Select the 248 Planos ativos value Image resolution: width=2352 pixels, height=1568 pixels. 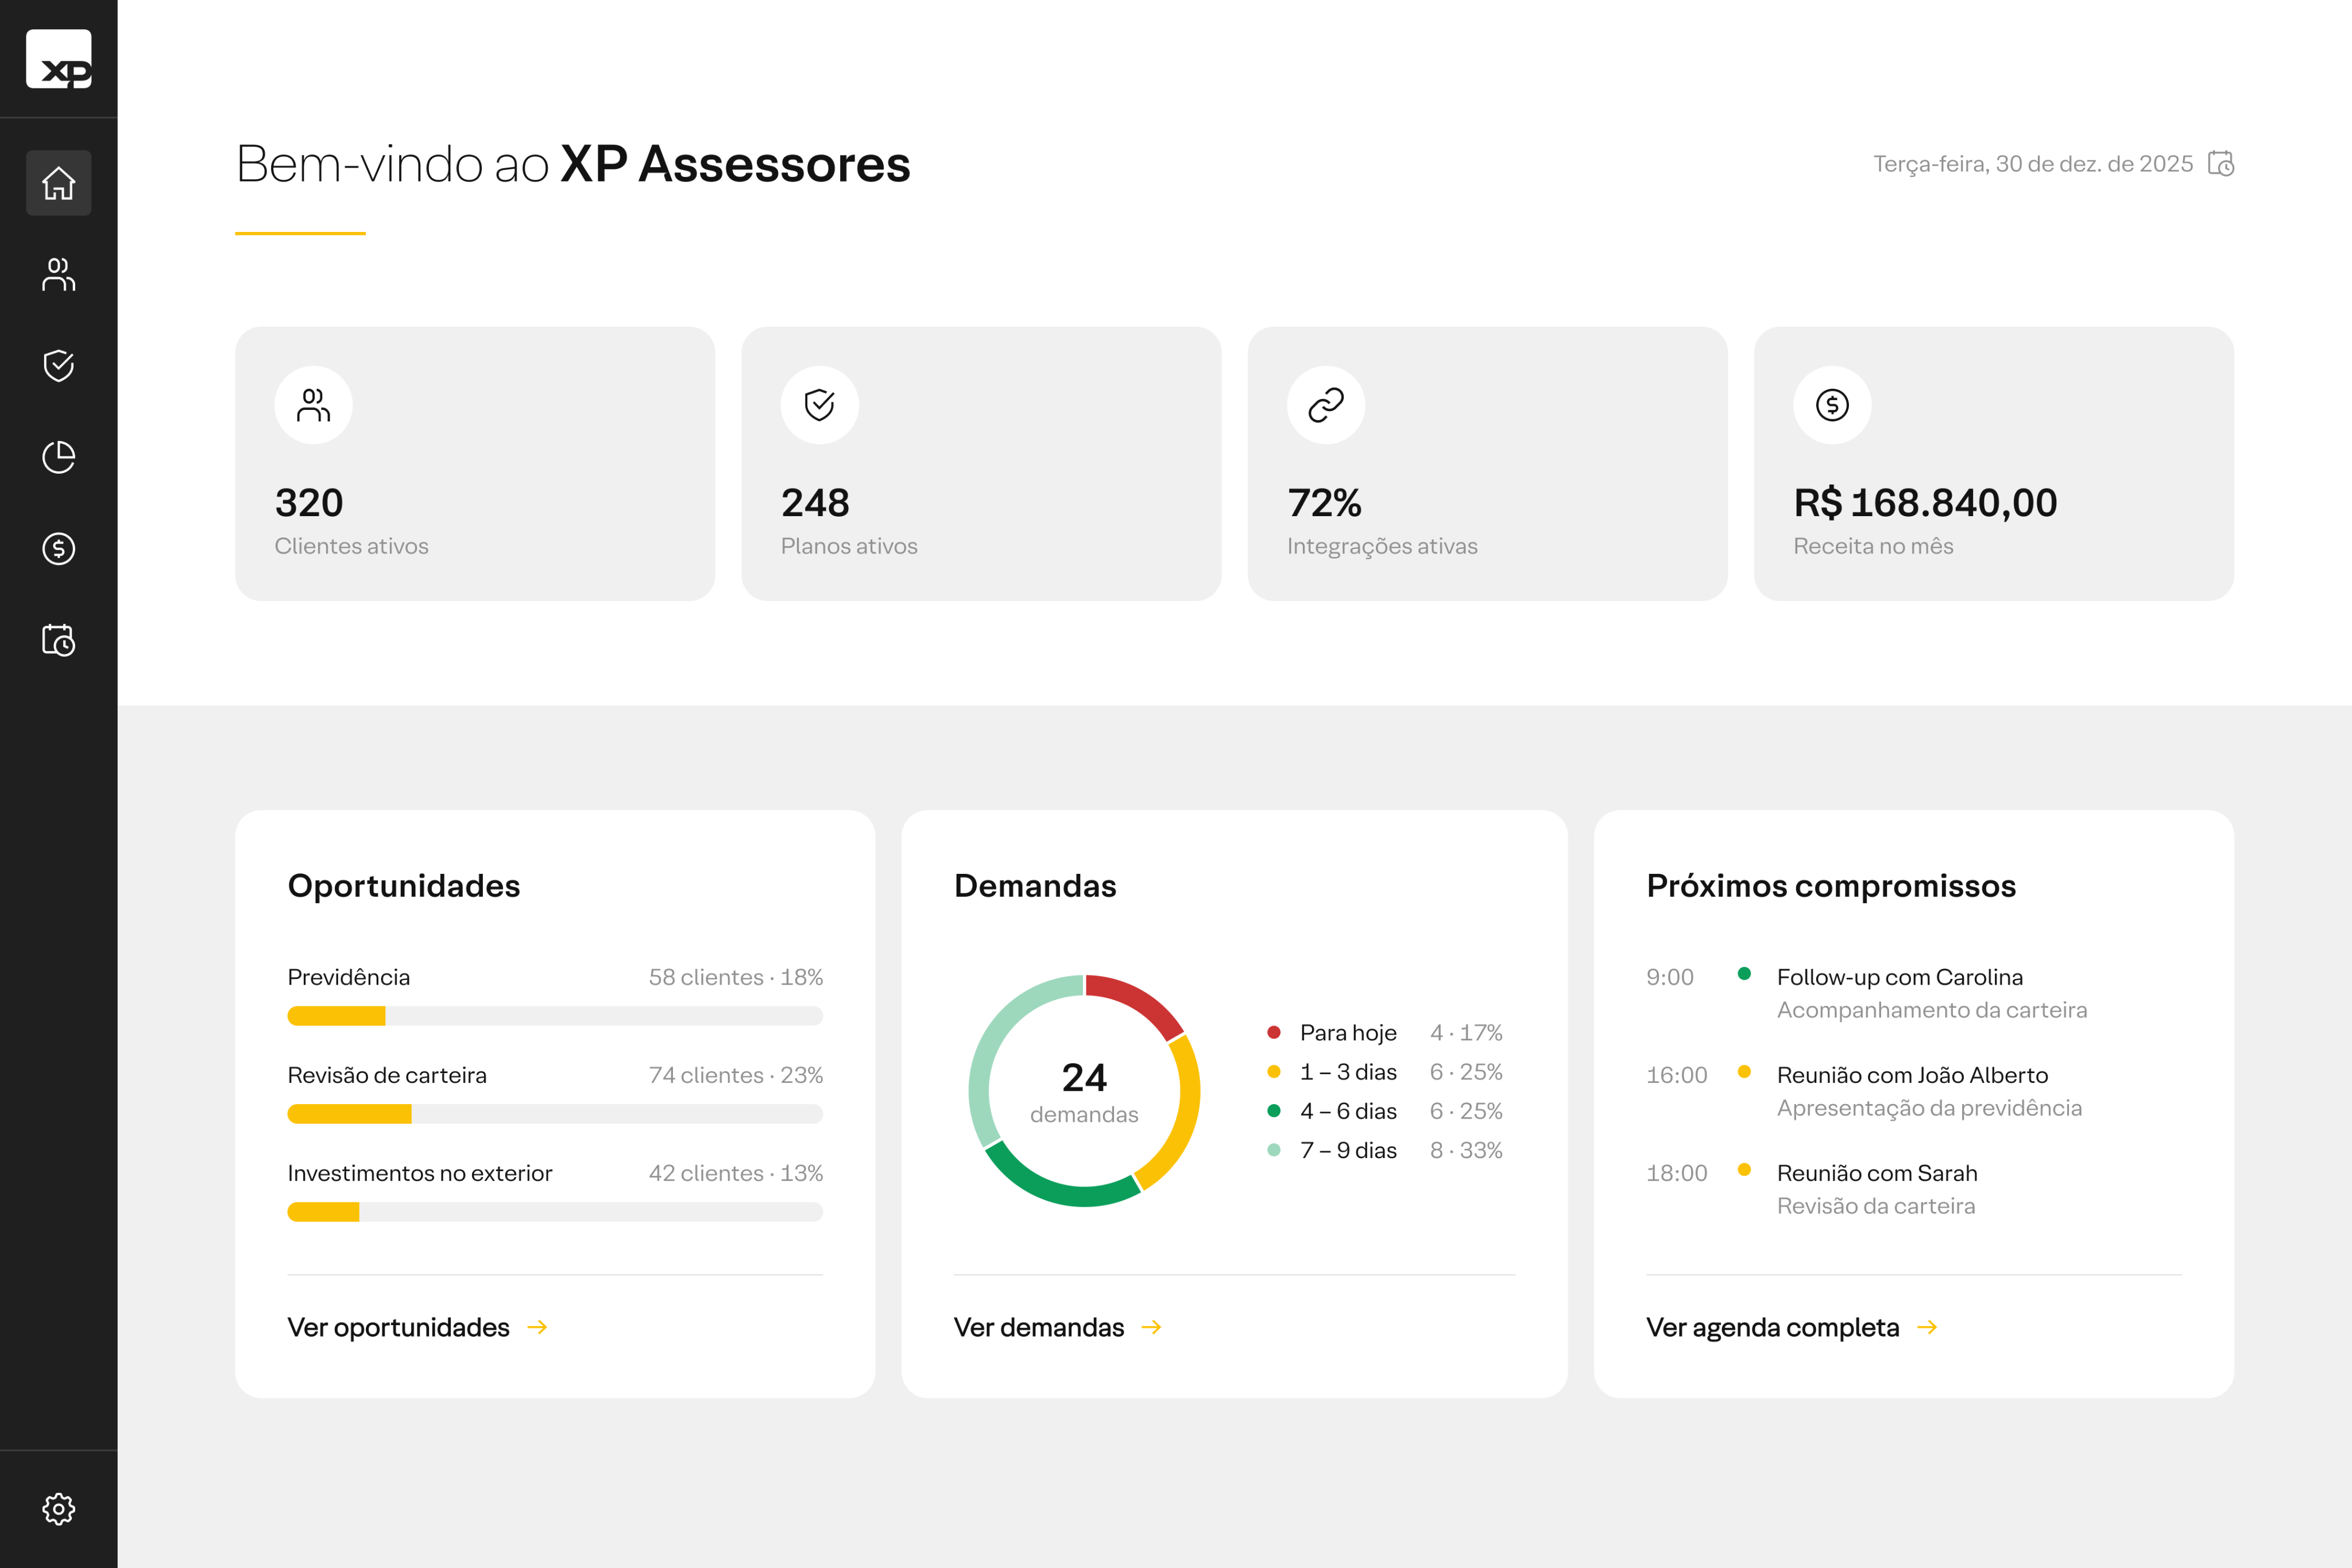[x=815, y=503]
